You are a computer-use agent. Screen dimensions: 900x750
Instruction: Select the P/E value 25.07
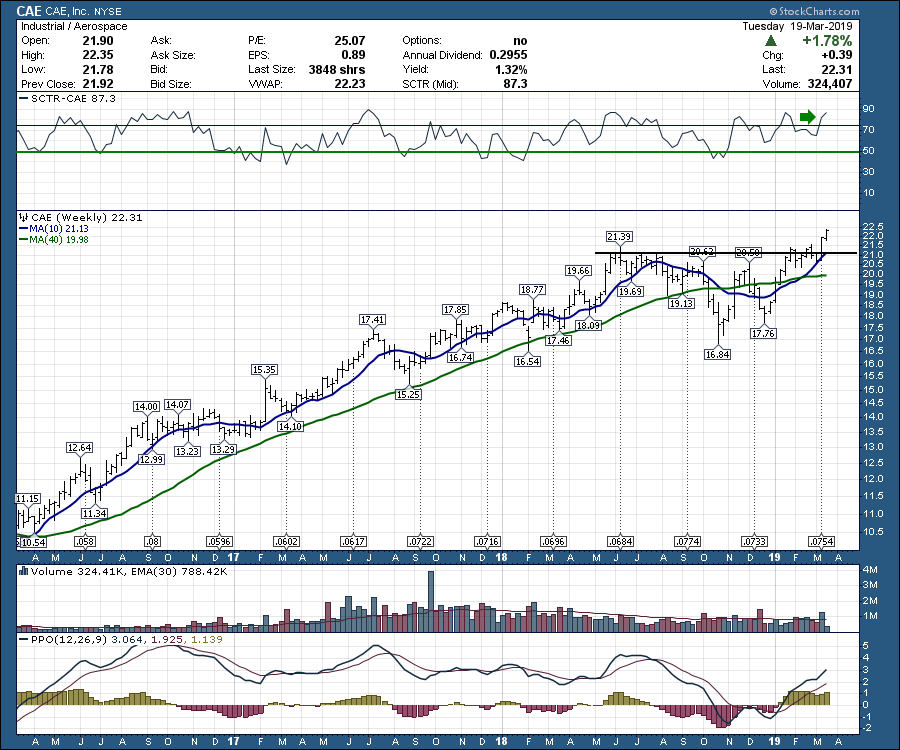pos(350,41)
